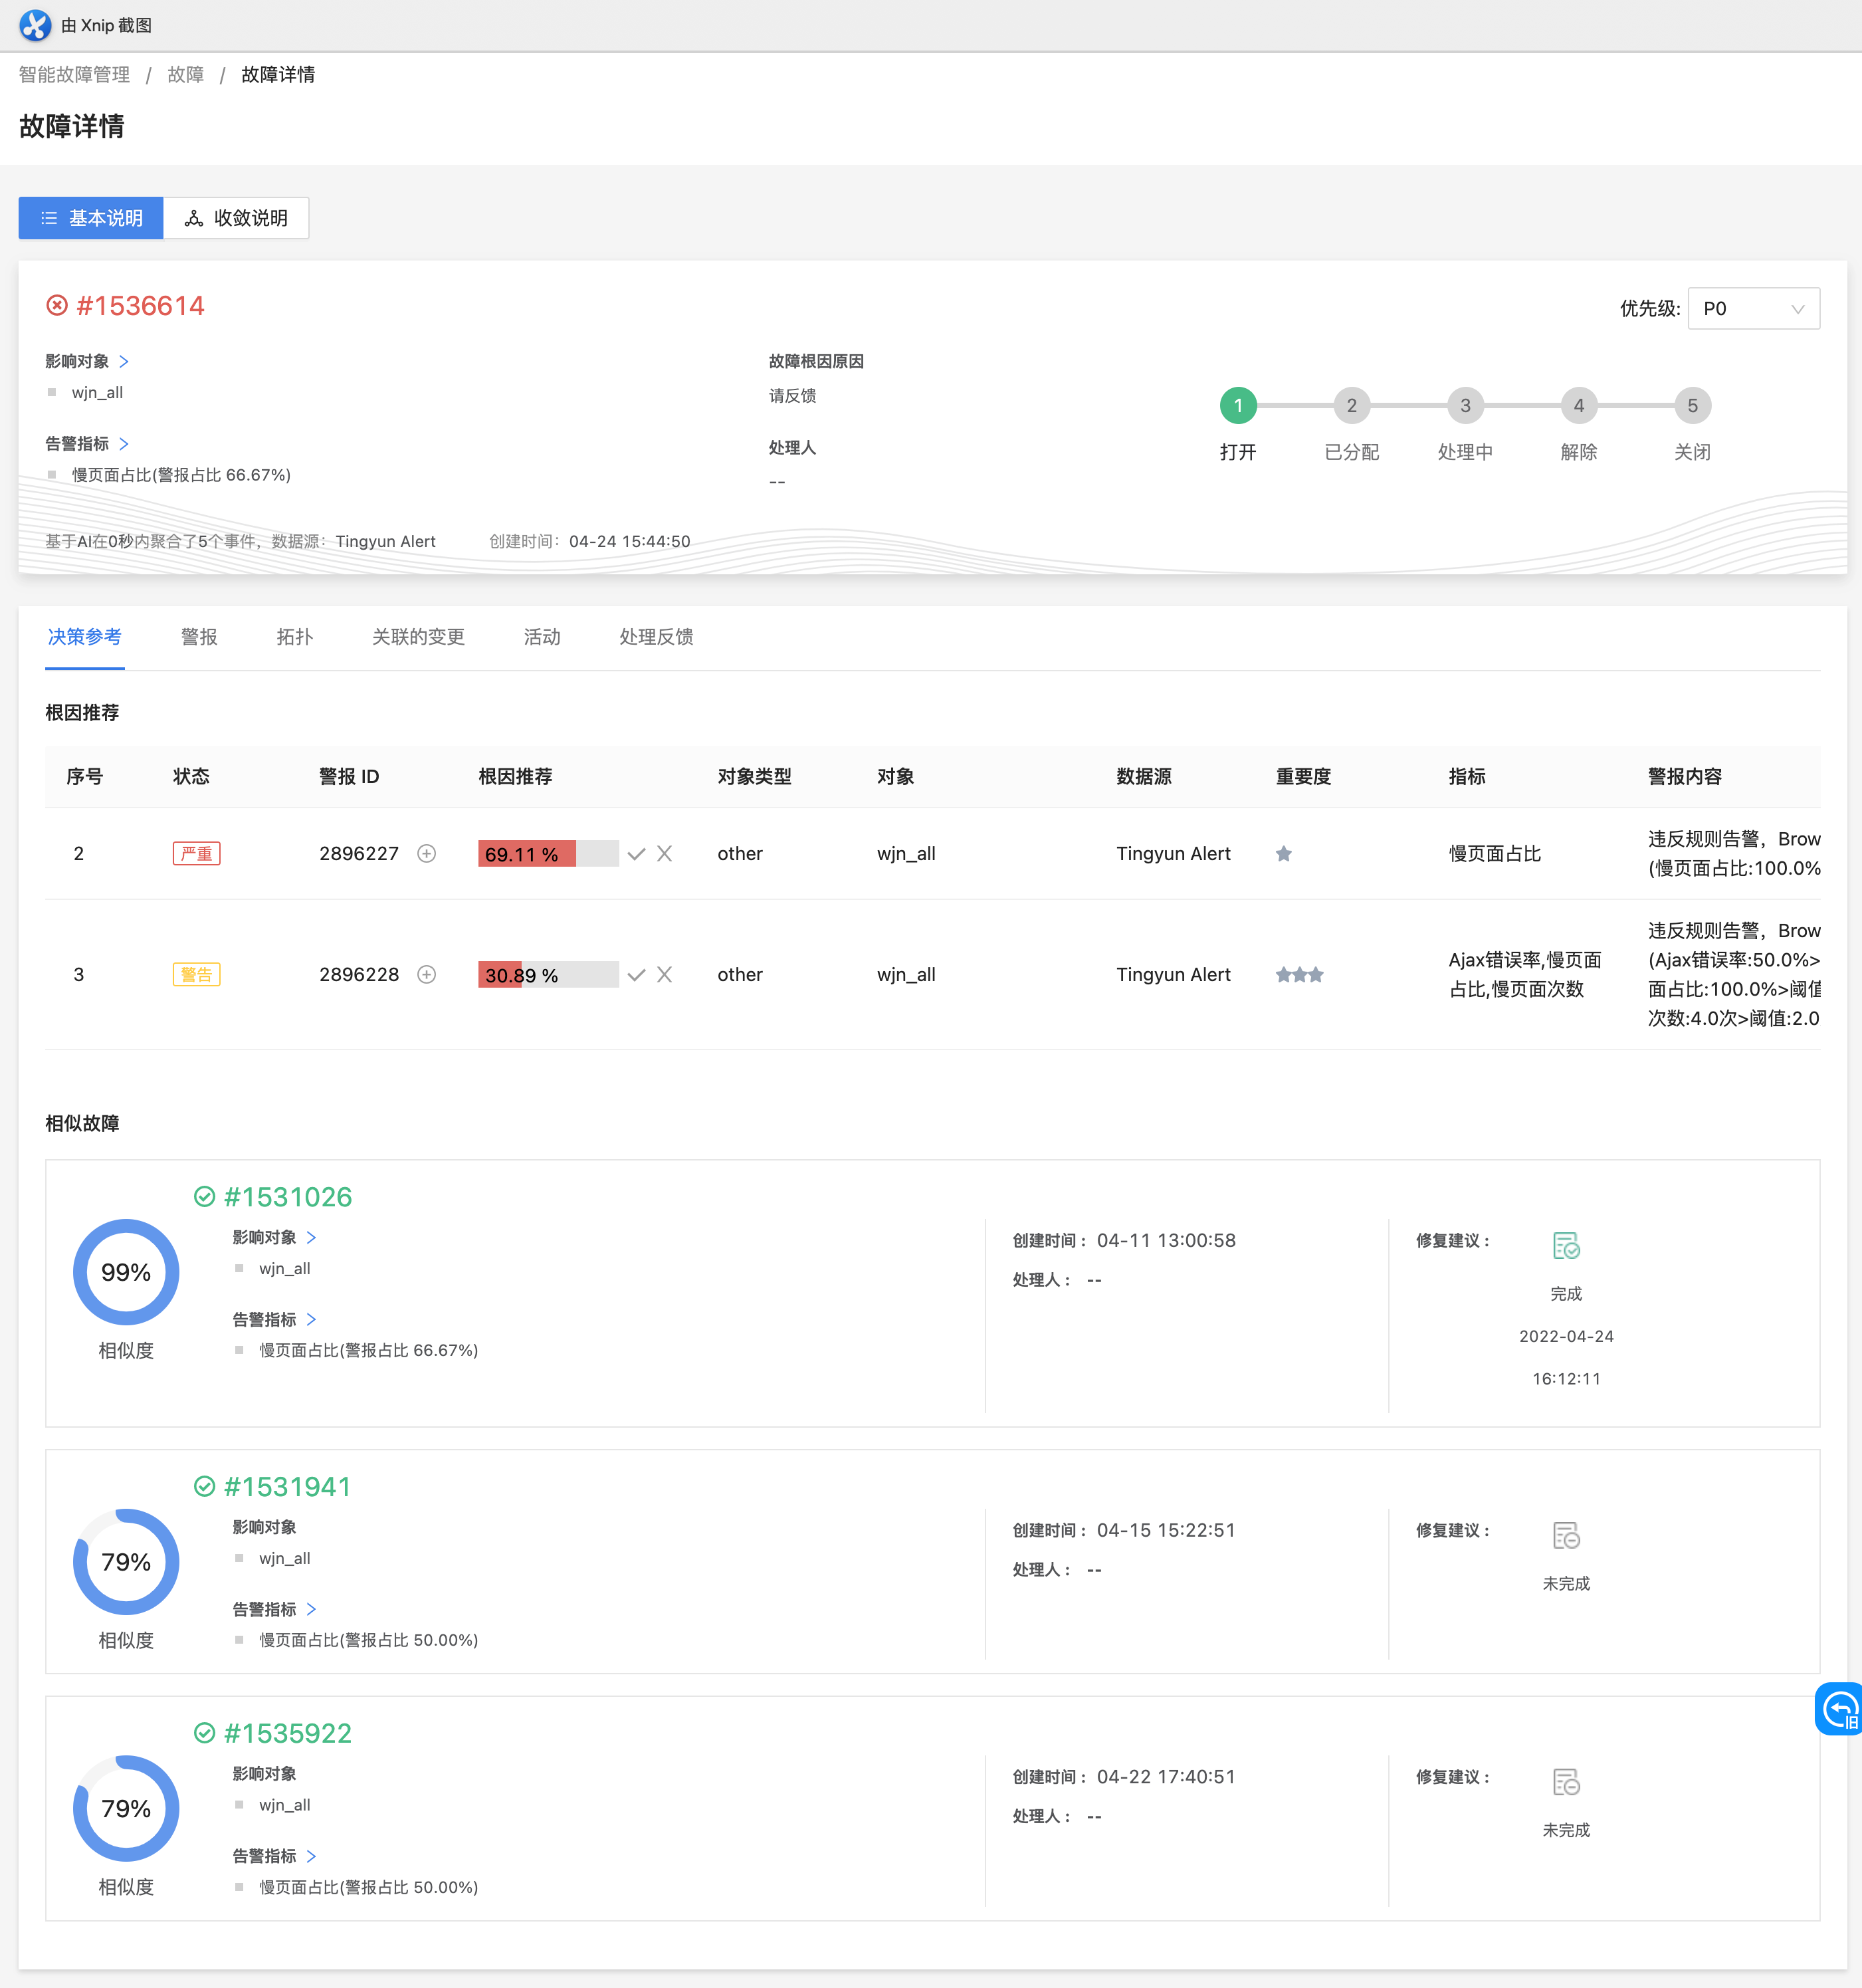The width and height of the screenshot is (1862, 1988).
Task: Click the green check icon beside #1535922
Action: (x=204, y=1732)
